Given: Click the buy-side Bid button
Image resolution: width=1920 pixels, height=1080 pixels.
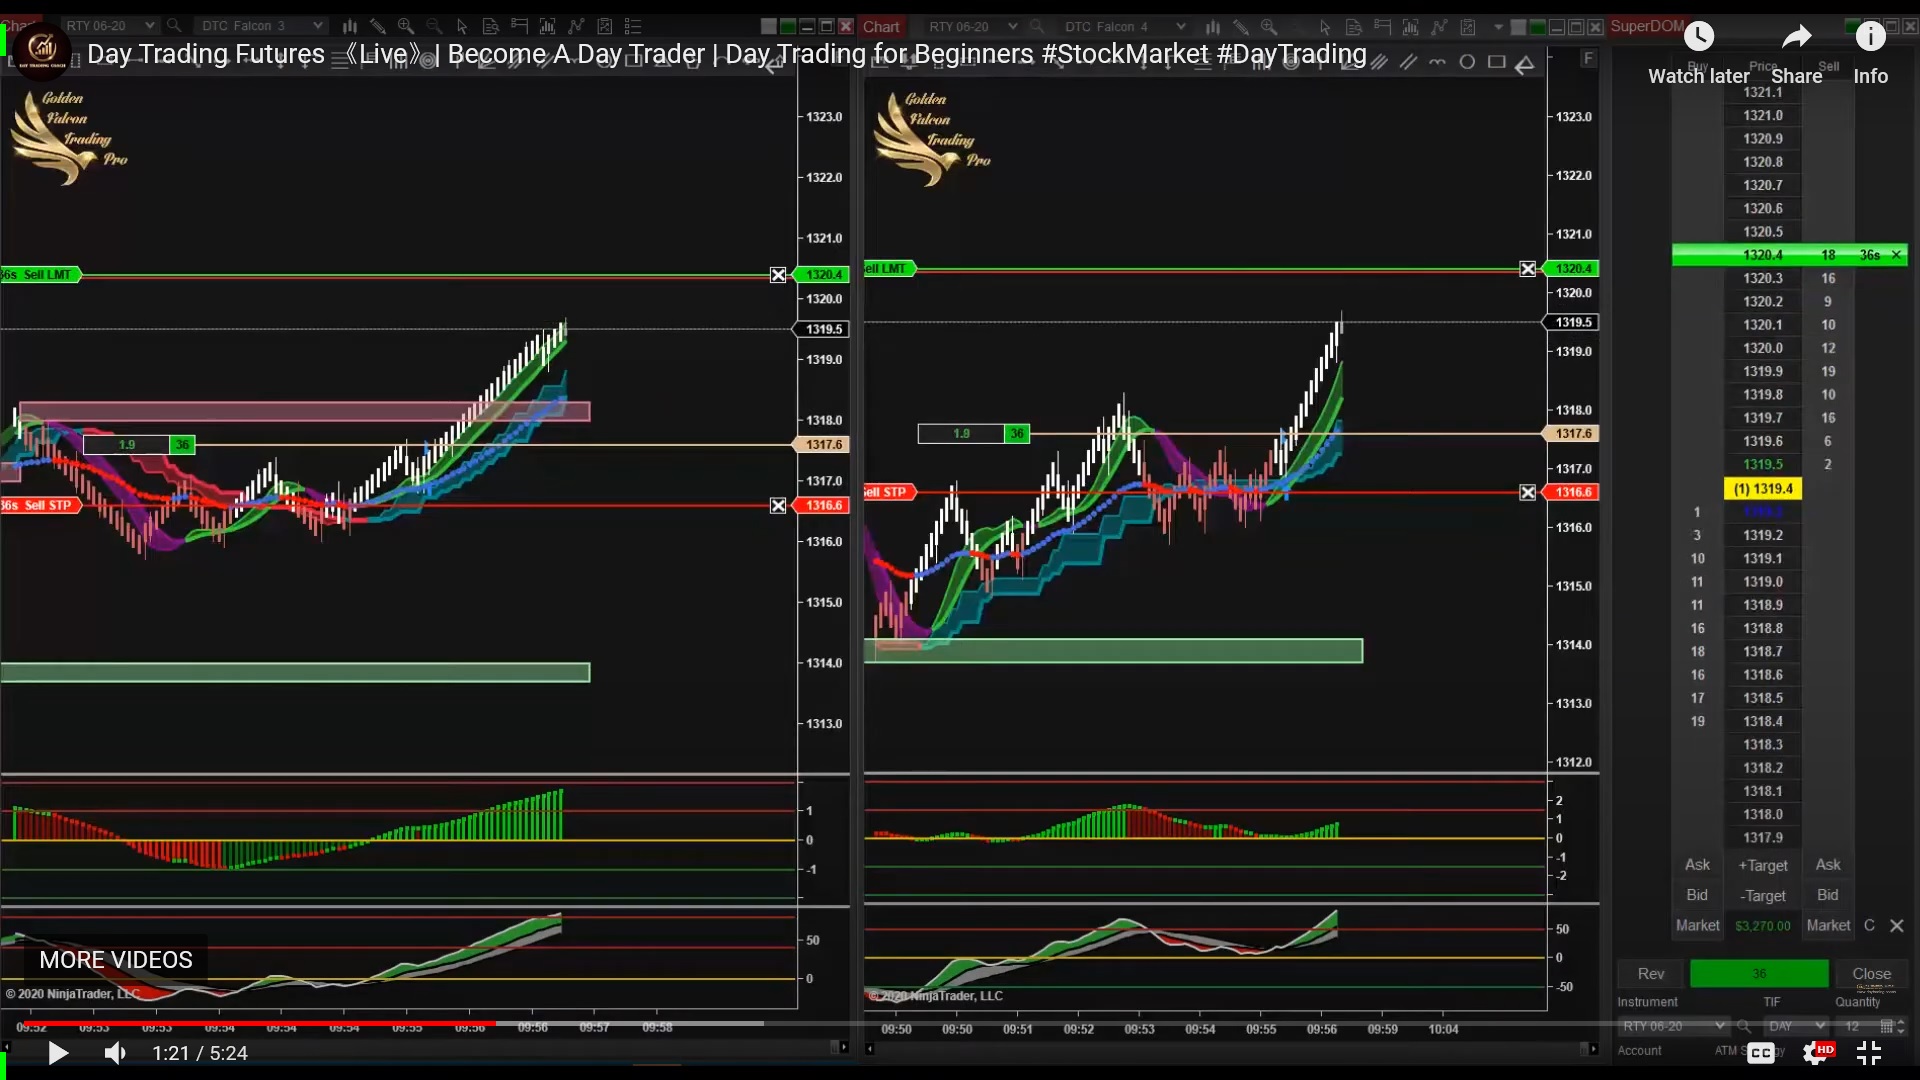Looking at the screenshot, I should tap(1697, 895).
